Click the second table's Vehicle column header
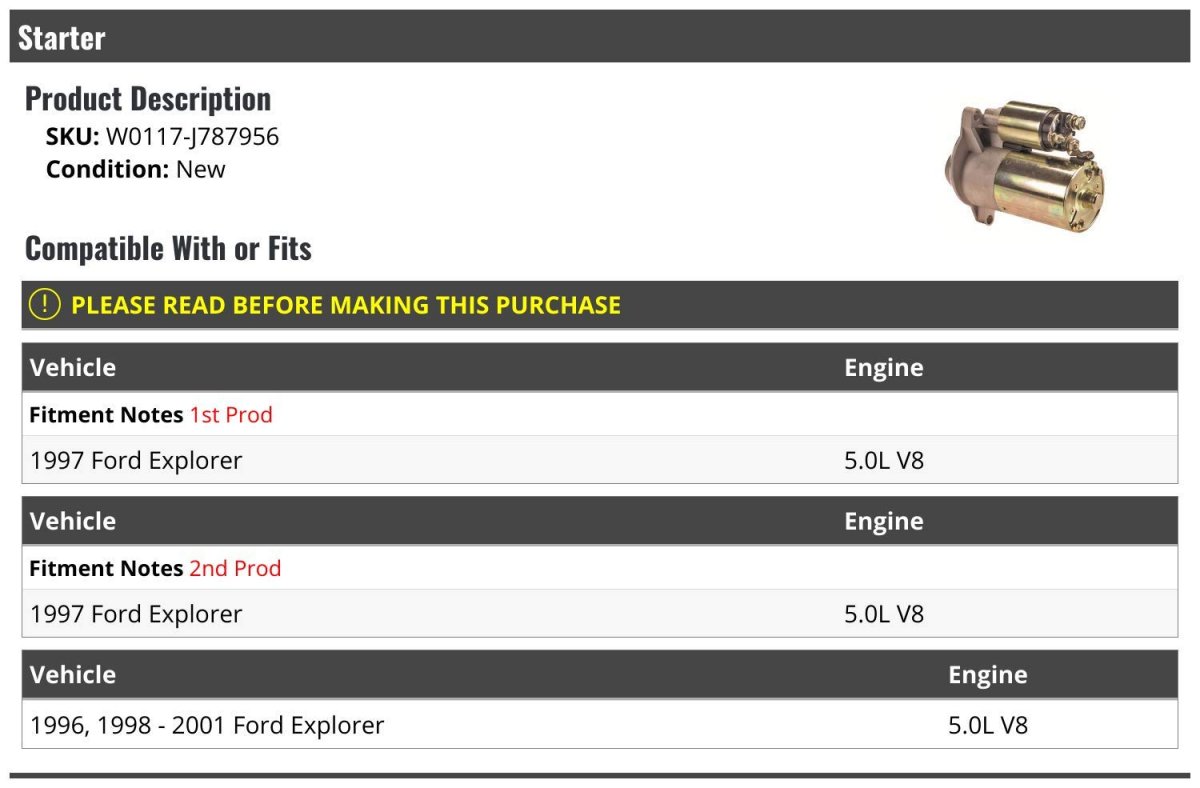 [x=73, y=521]
